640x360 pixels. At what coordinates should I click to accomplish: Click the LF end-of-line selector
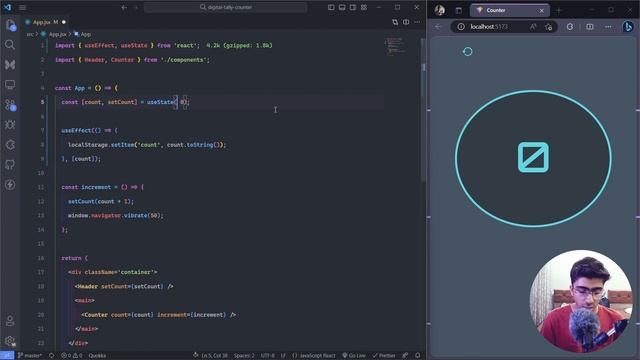283,356
